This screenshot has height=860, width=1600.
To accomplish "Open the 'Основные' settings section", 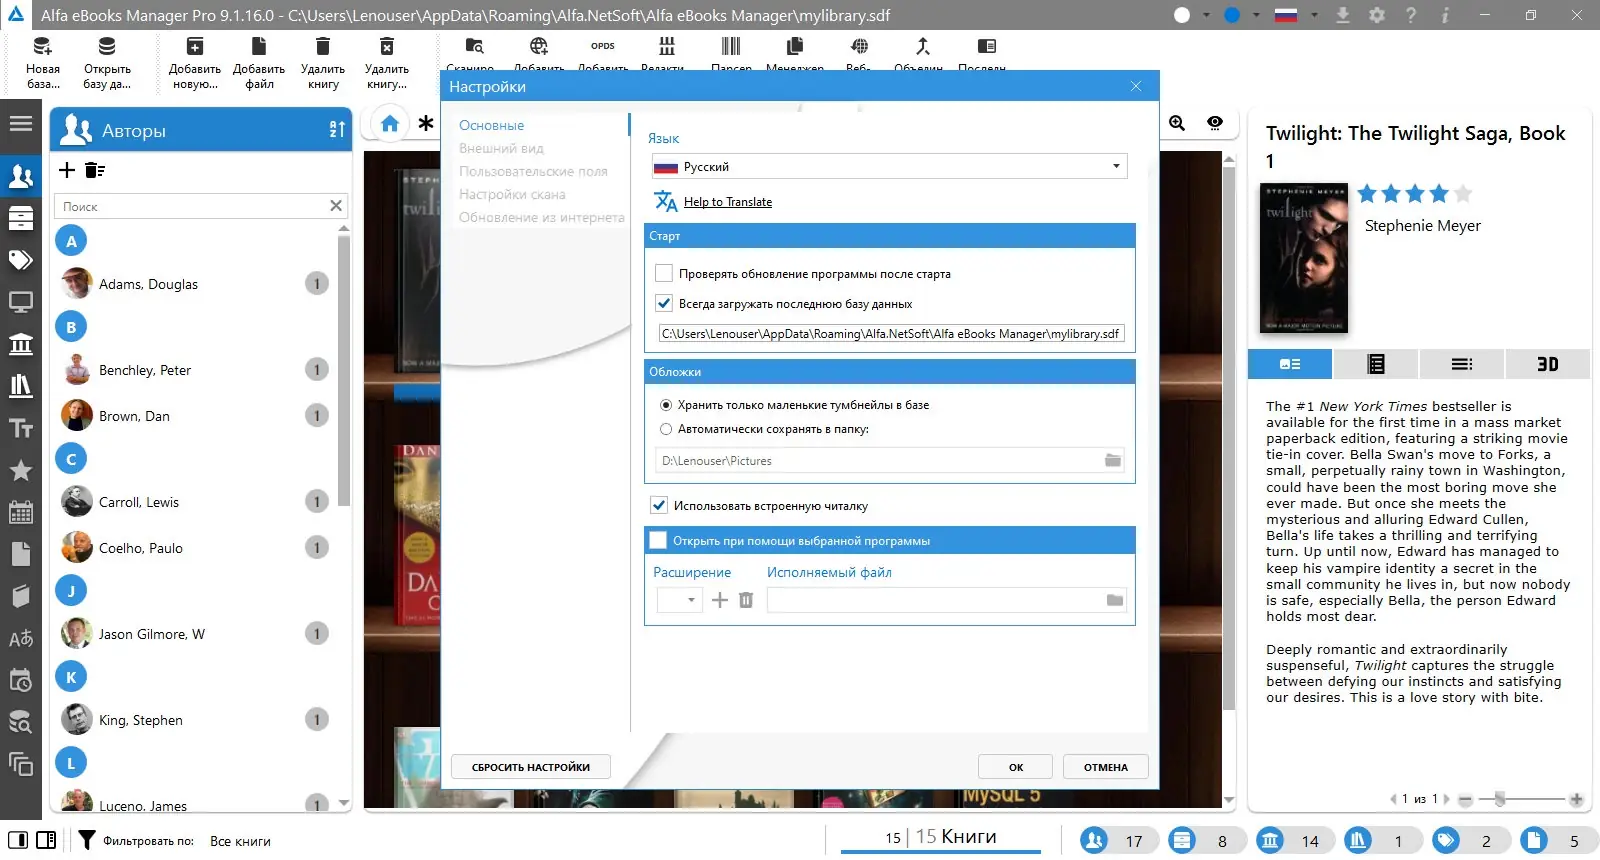I will (x=491, y=125).
